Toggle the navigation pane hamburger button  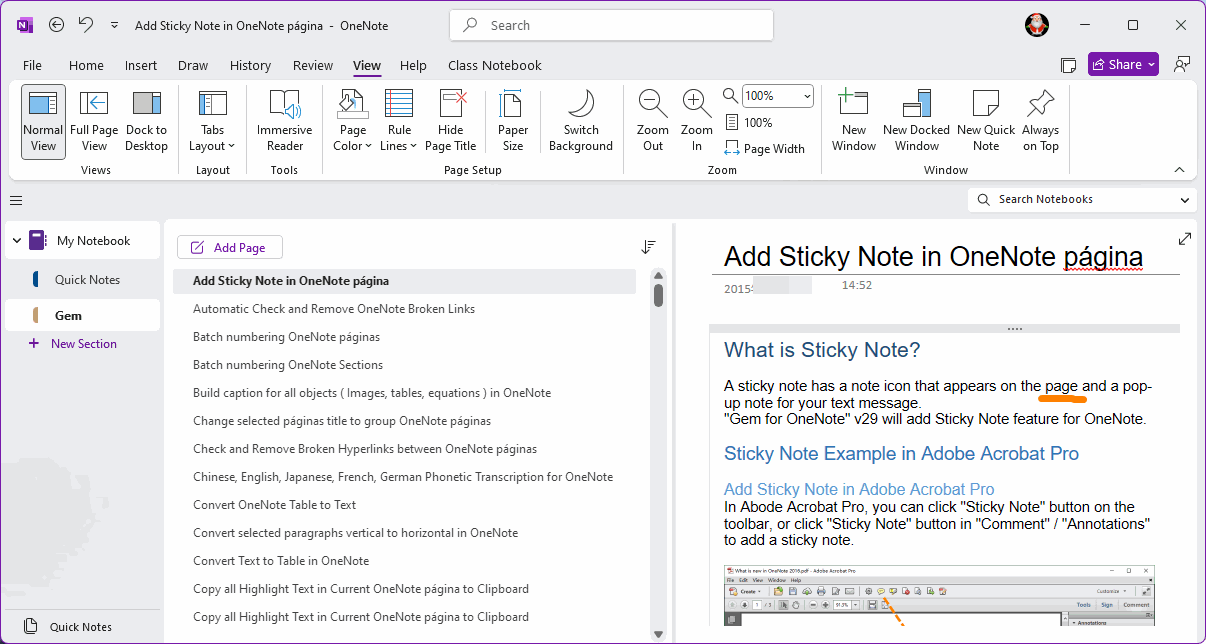click(16, 200)
